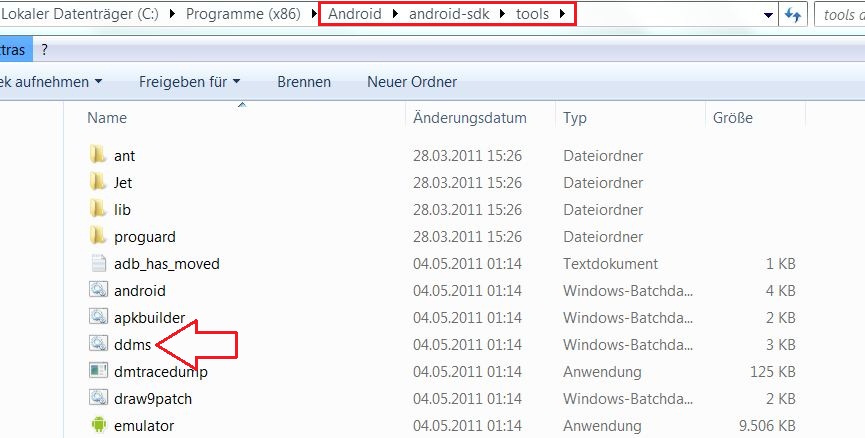Expand the arrow after Lokaler Datenträger (C:)

[172, 14]
